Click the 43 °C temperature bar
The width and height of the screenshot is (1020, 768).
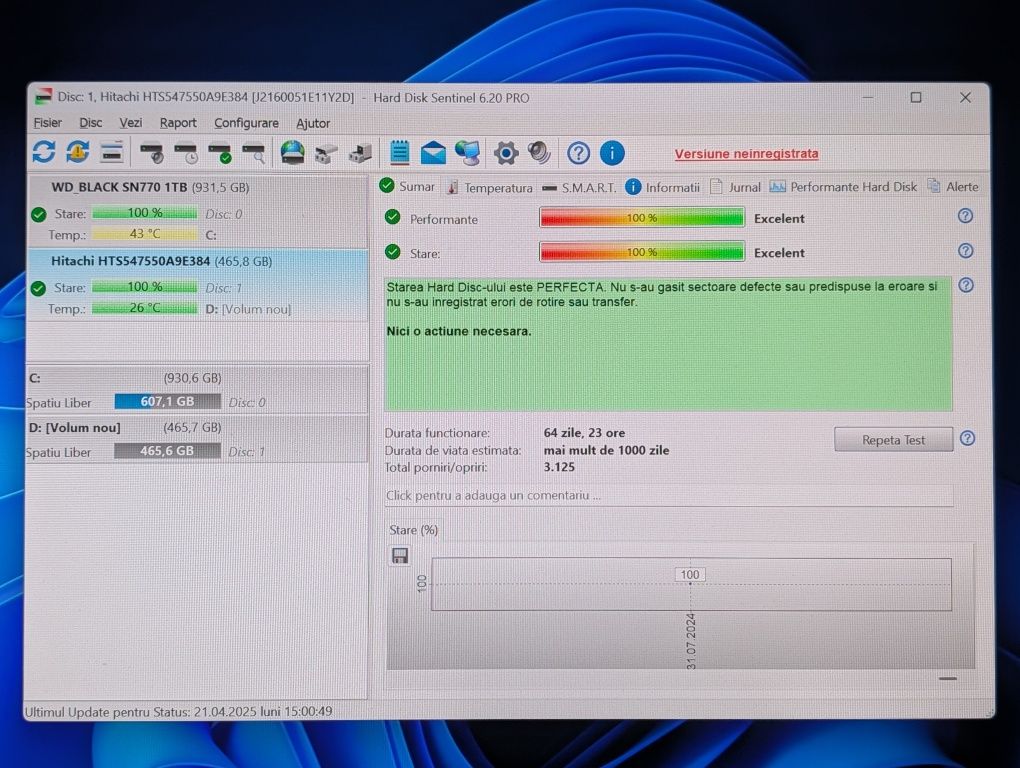[144, 234]
